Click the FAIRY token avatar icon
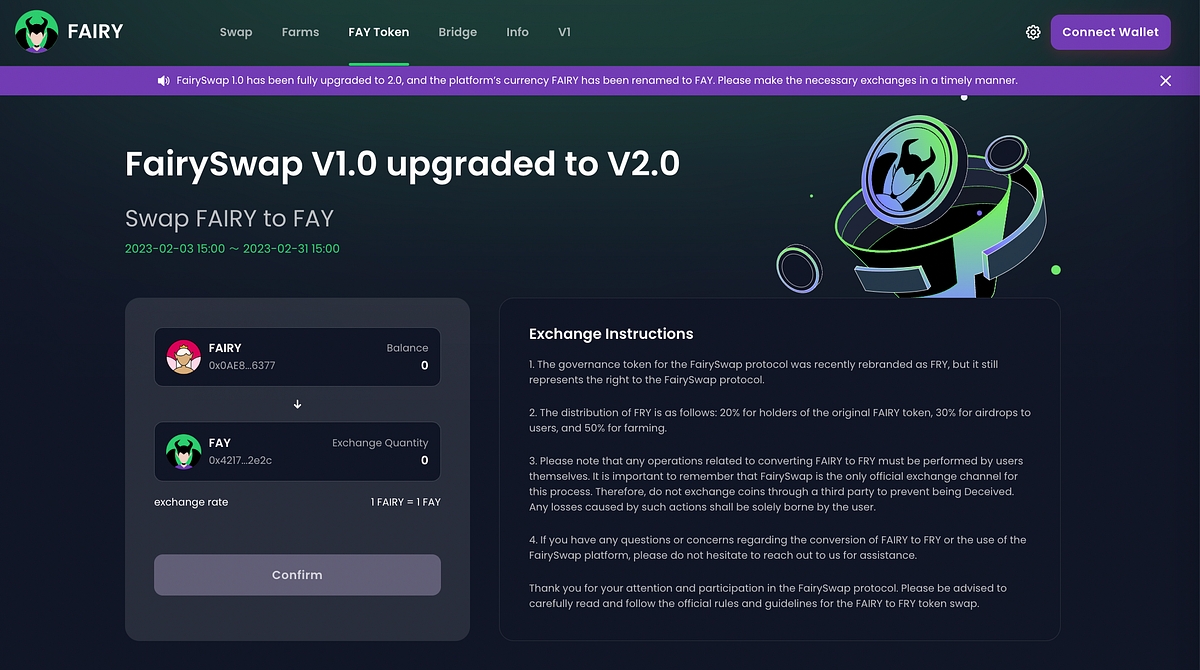The height and width of the screenshot is (670, 1200). pyautogui.click(x=184, y=357)
